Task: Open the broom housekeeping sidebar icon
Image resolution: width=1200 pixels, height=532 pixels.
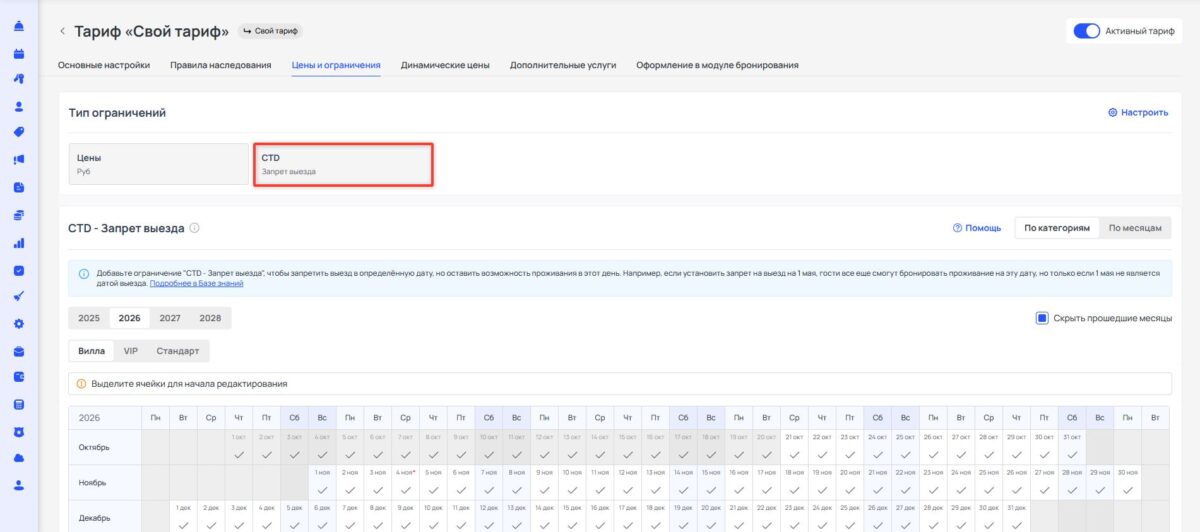Action: pos(19,296)
